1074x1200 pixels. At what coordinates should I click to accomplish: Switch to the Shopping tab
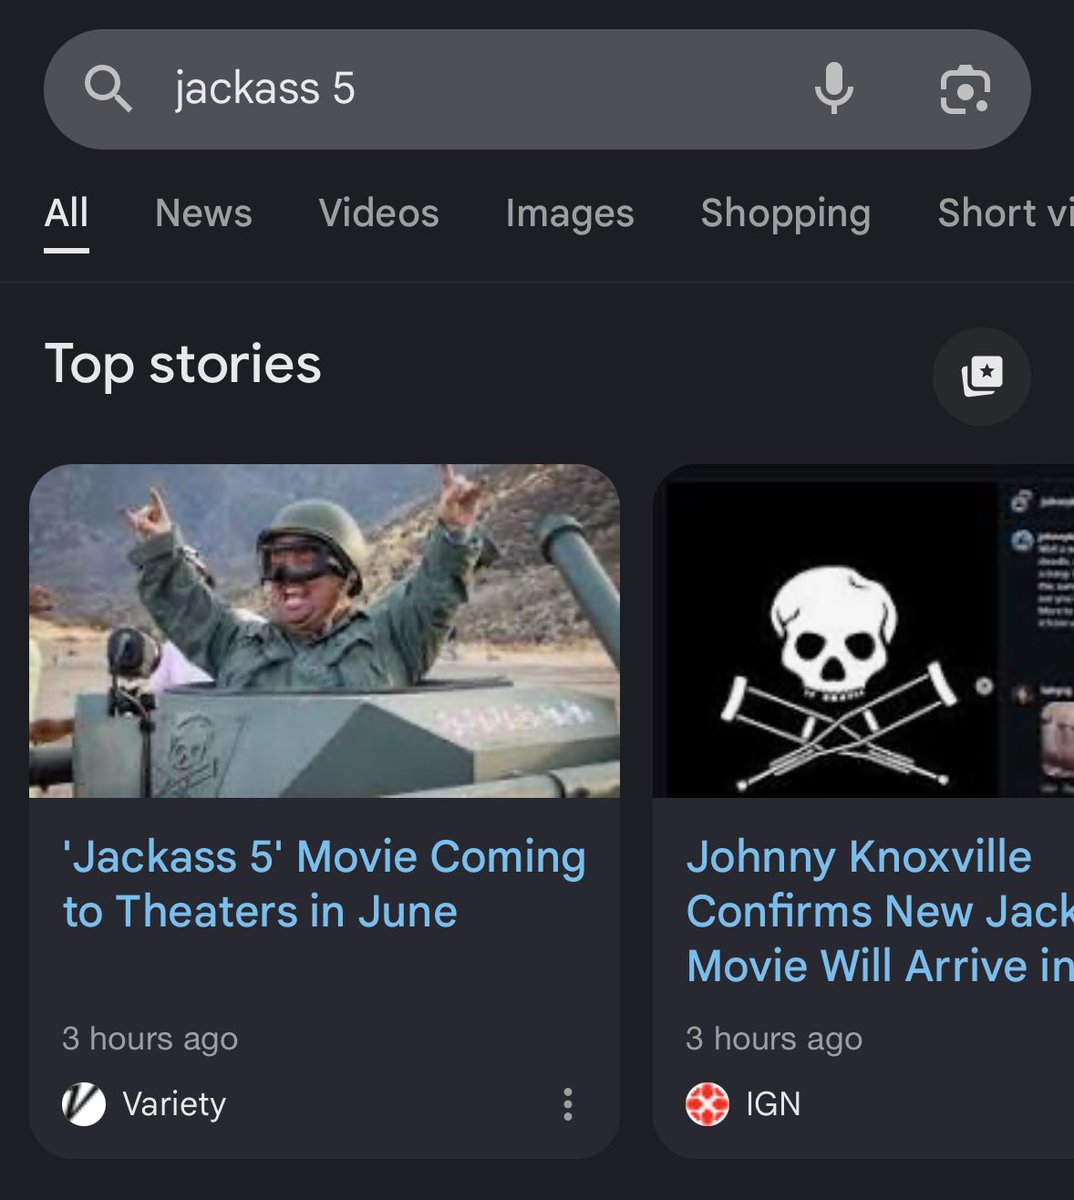[786, 213]
